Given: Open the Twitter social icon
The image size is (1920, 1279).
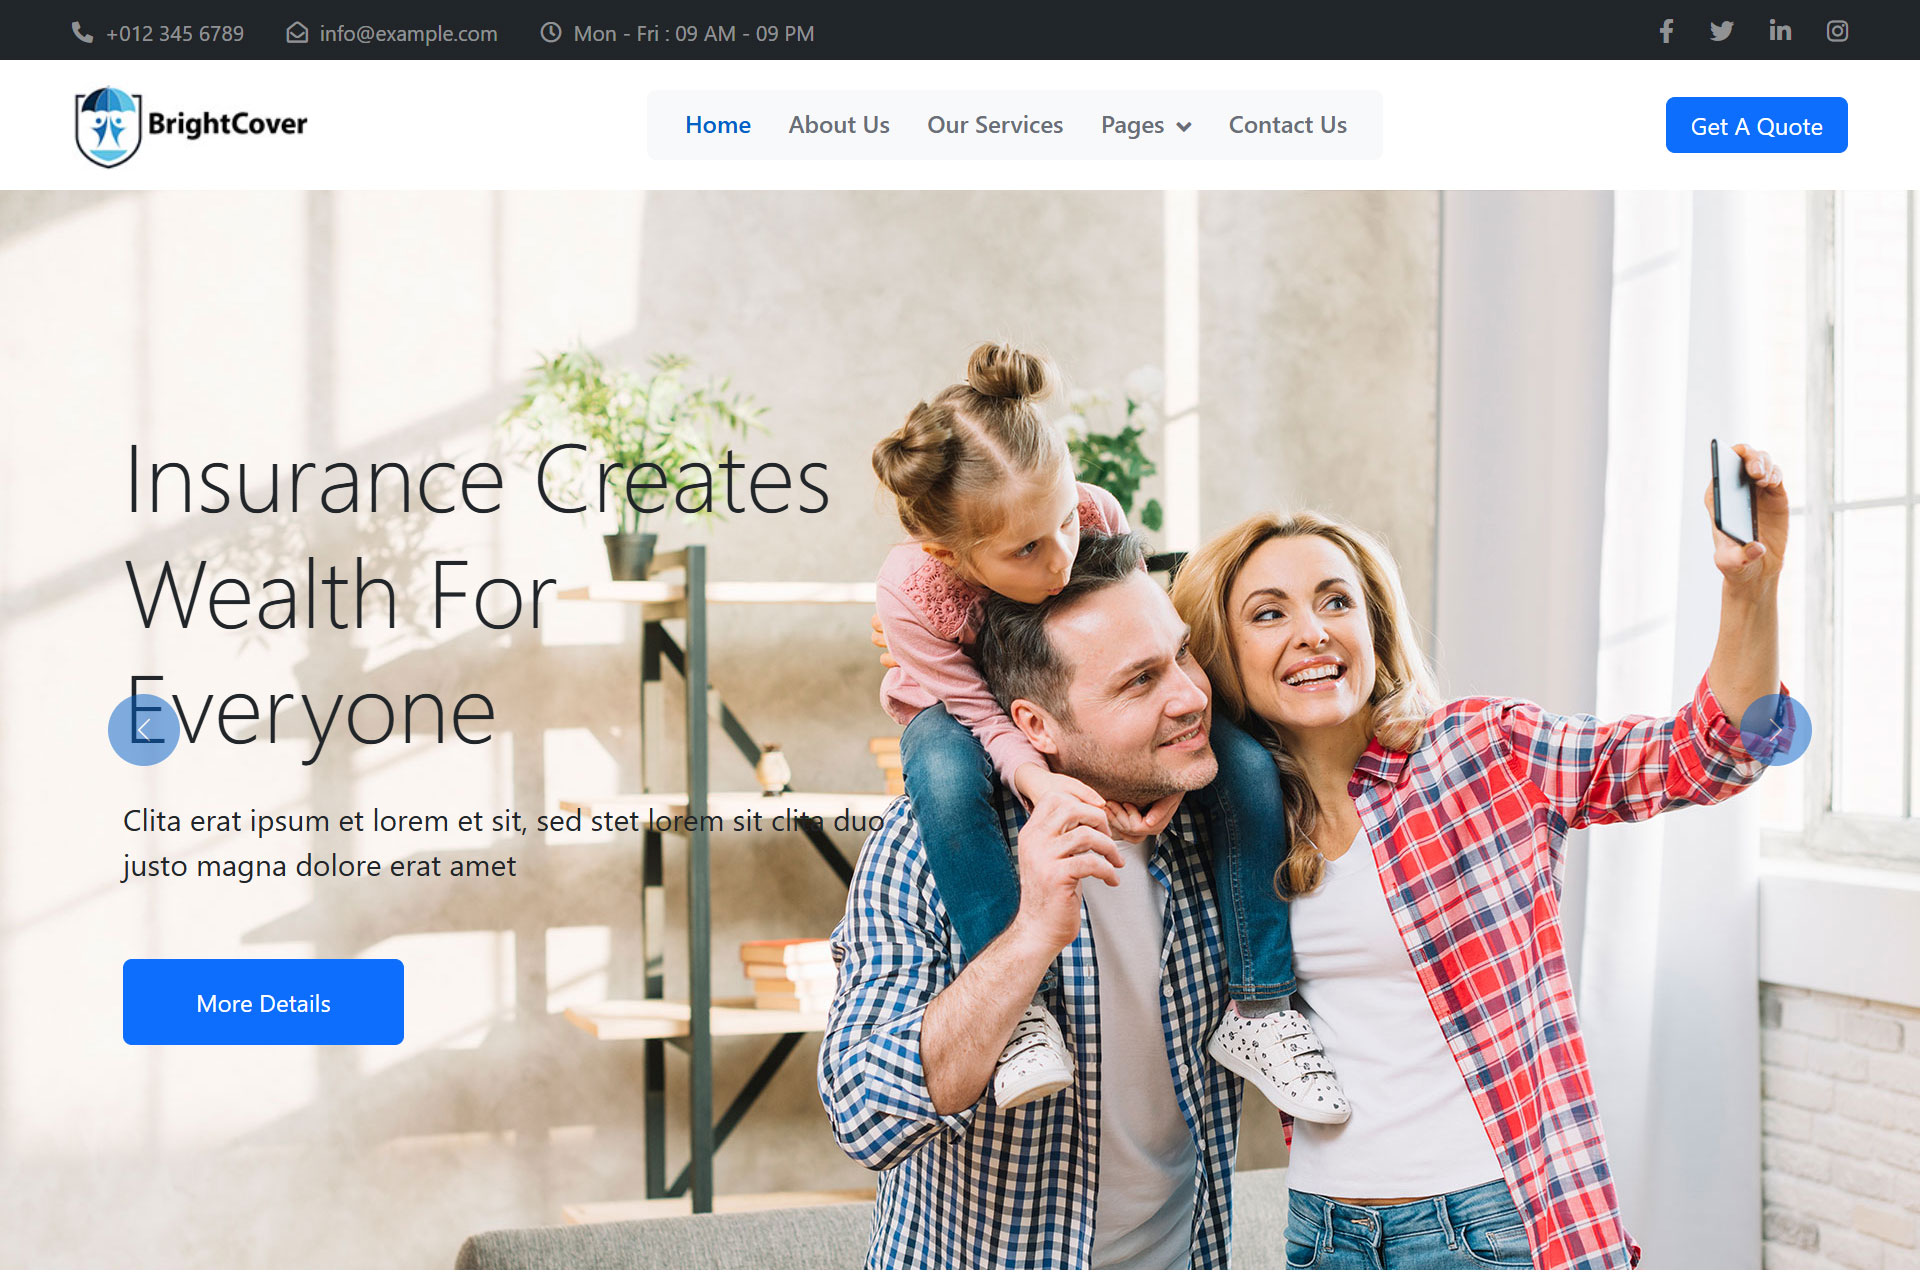Looking at the screenshot, I should (1721, 31).
